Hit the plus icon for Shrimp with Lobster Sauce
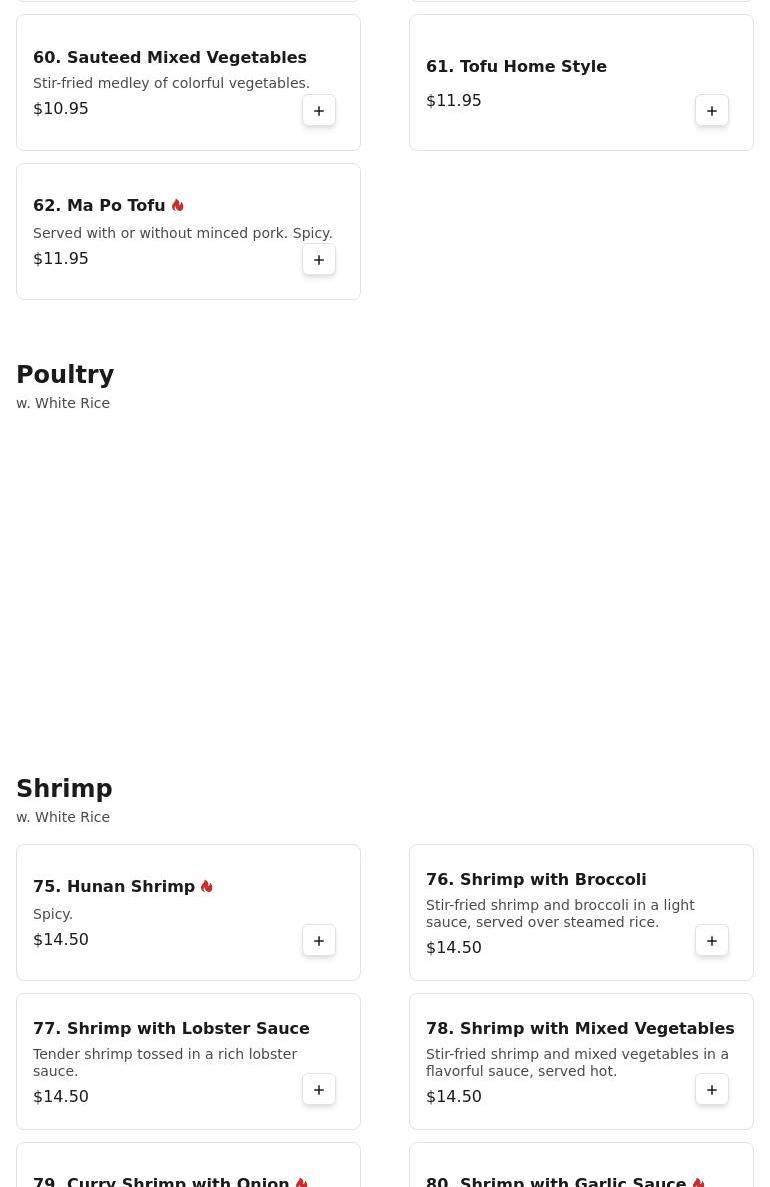This screenshot has height=1187, width=770. (x=319, y=1090)
